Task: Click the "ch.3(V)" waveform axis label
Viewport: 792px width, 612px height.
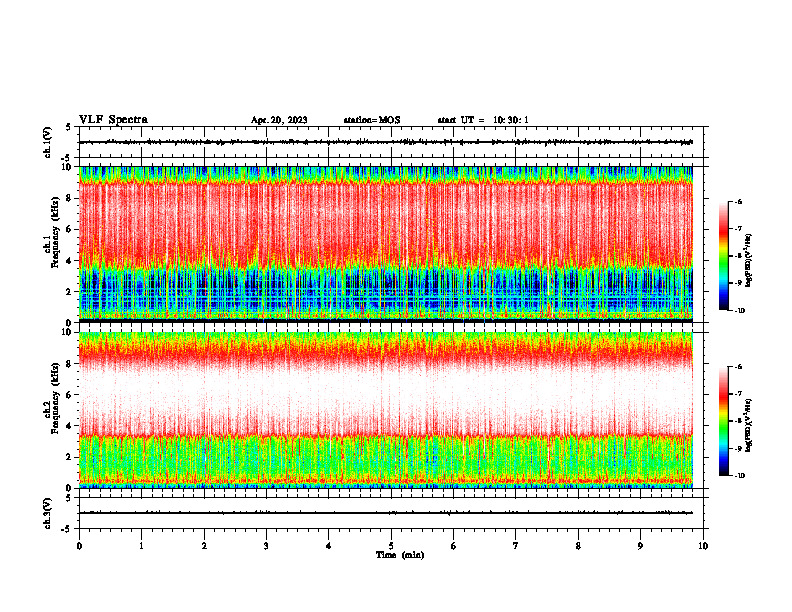Action: click(x=47, y=513)
